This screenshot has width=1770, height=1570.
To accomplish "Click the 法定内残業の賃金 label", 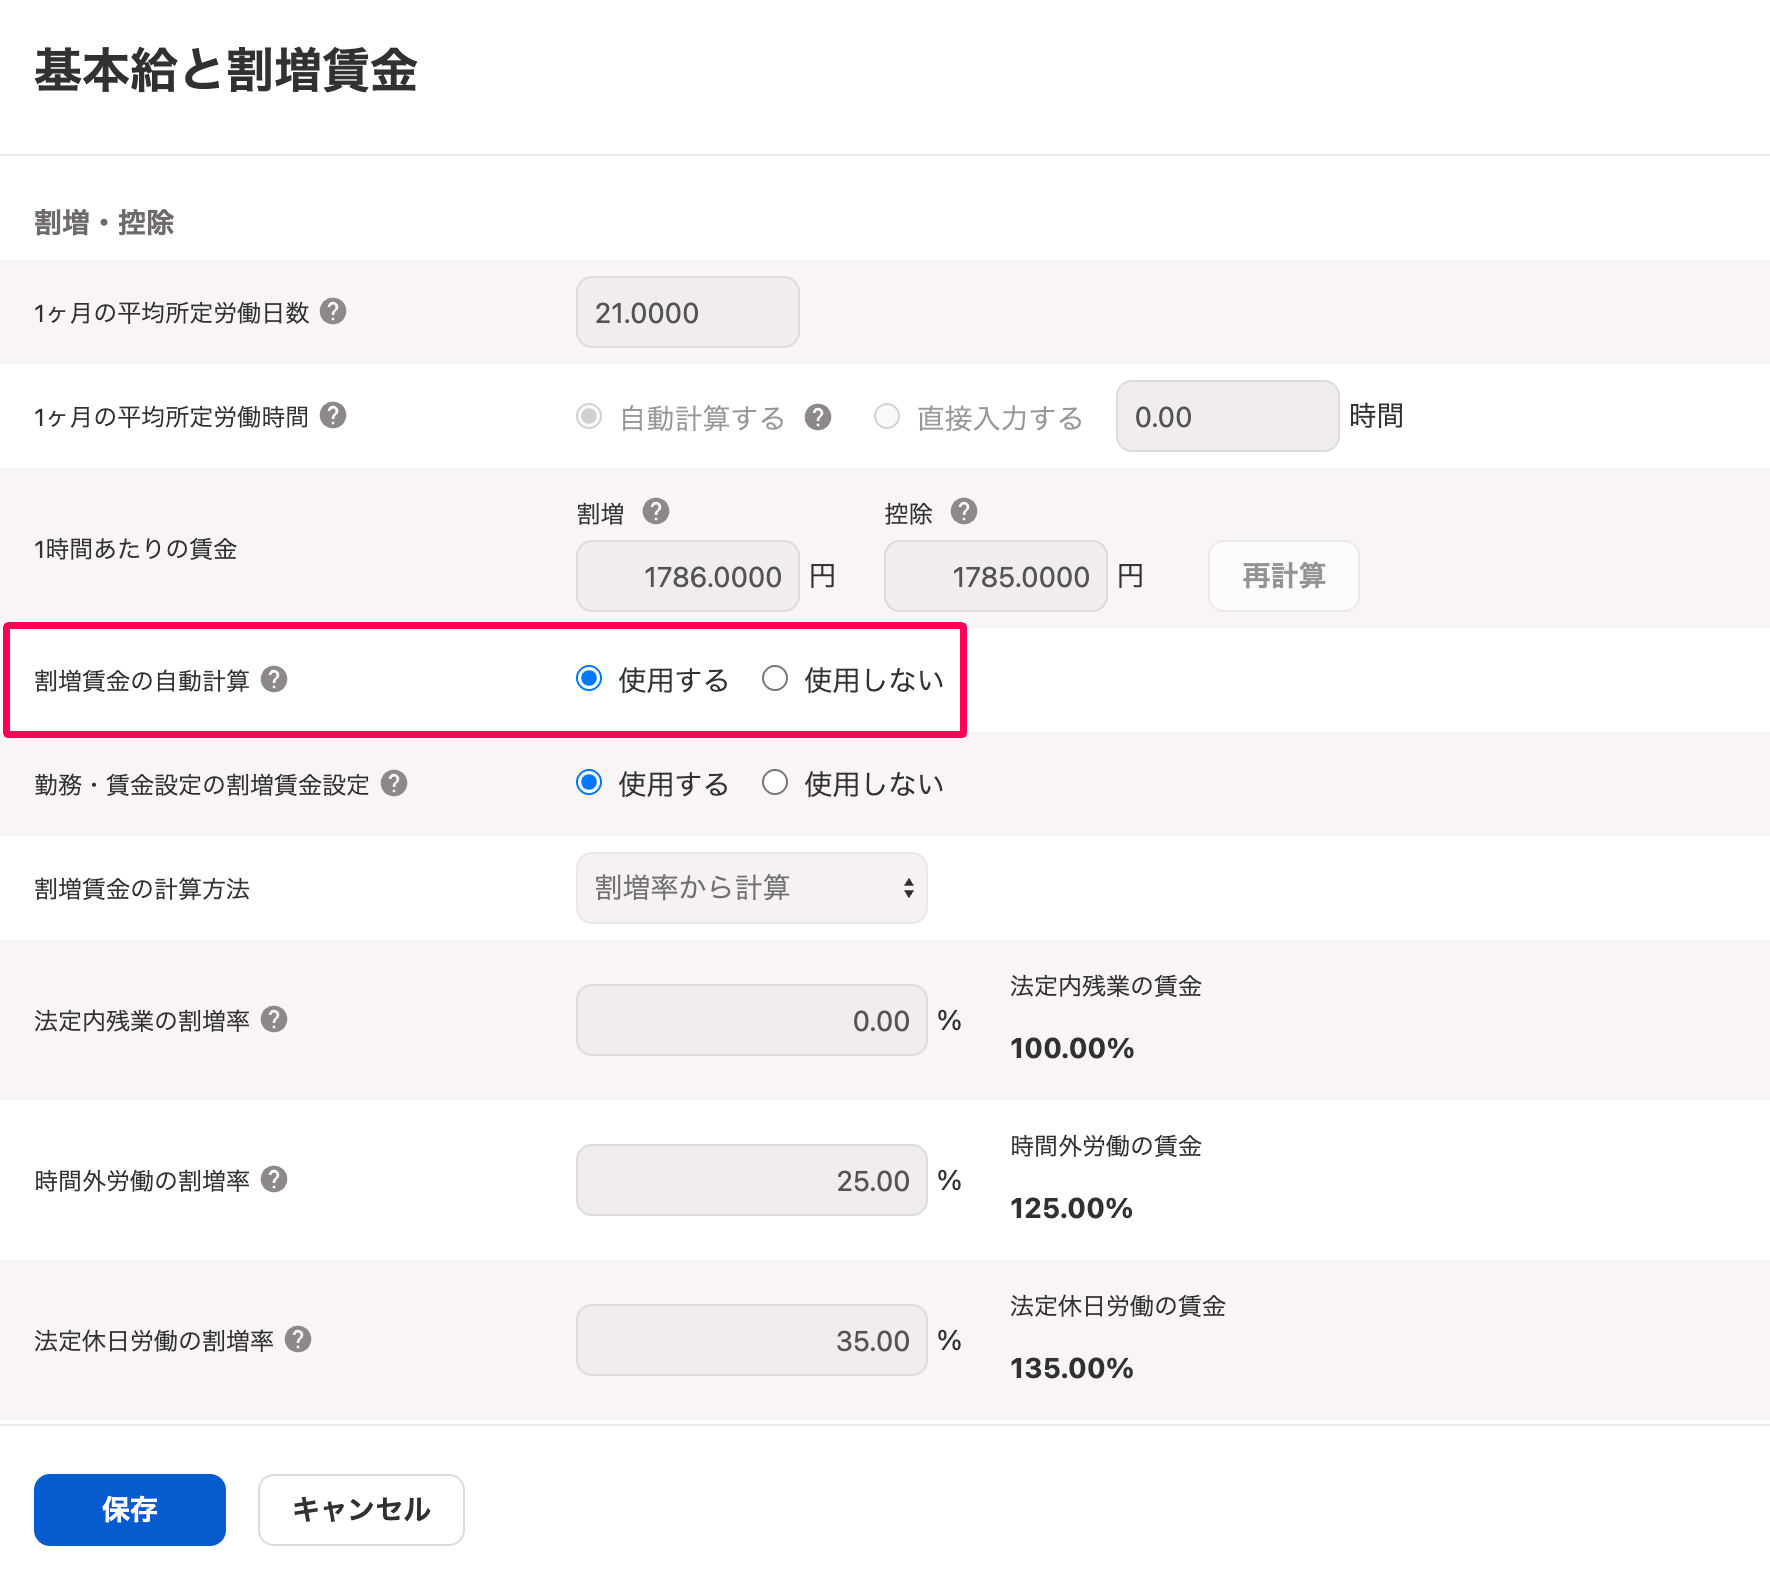I will [x=1106, y=986].
